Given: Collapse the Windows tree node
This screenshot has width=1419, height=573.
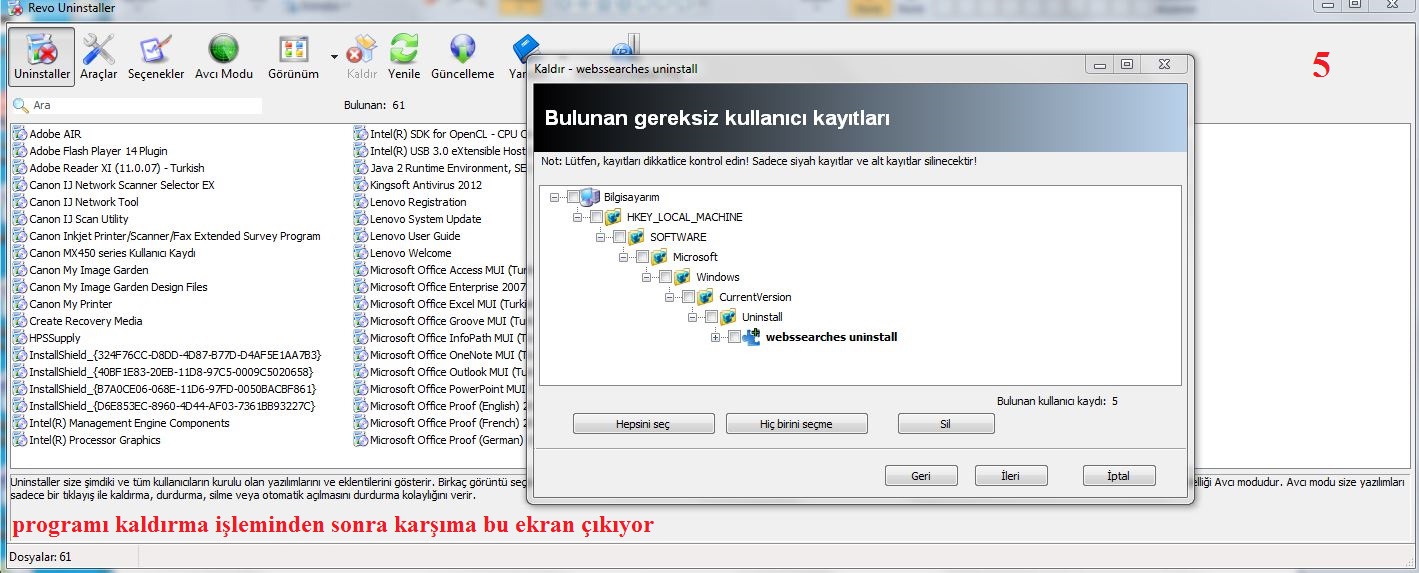Looking at the screenshot, I should coord(646,277).
